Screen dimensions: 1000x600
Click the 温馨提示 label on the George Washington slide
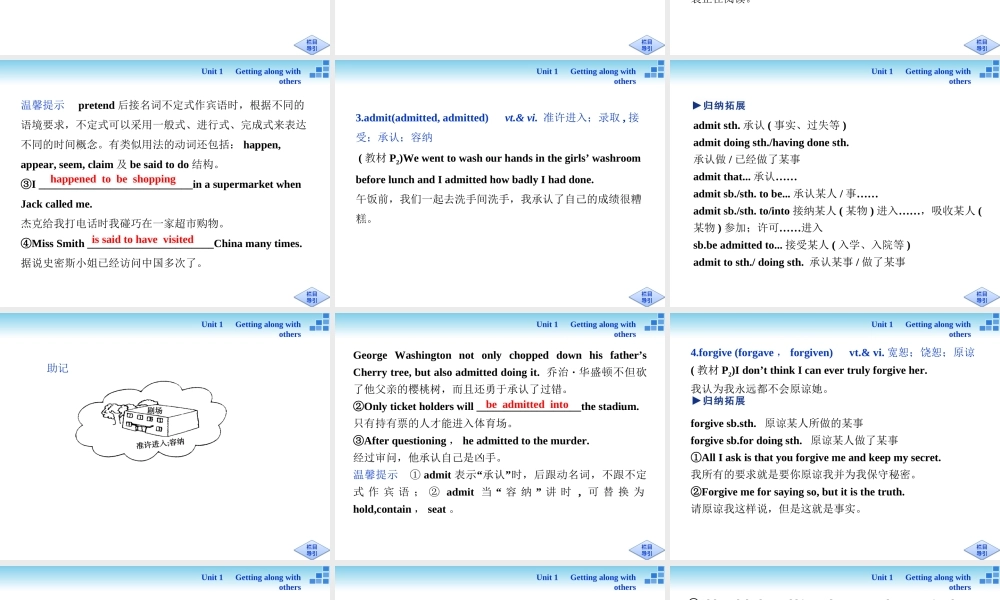[x=376, y=474]
